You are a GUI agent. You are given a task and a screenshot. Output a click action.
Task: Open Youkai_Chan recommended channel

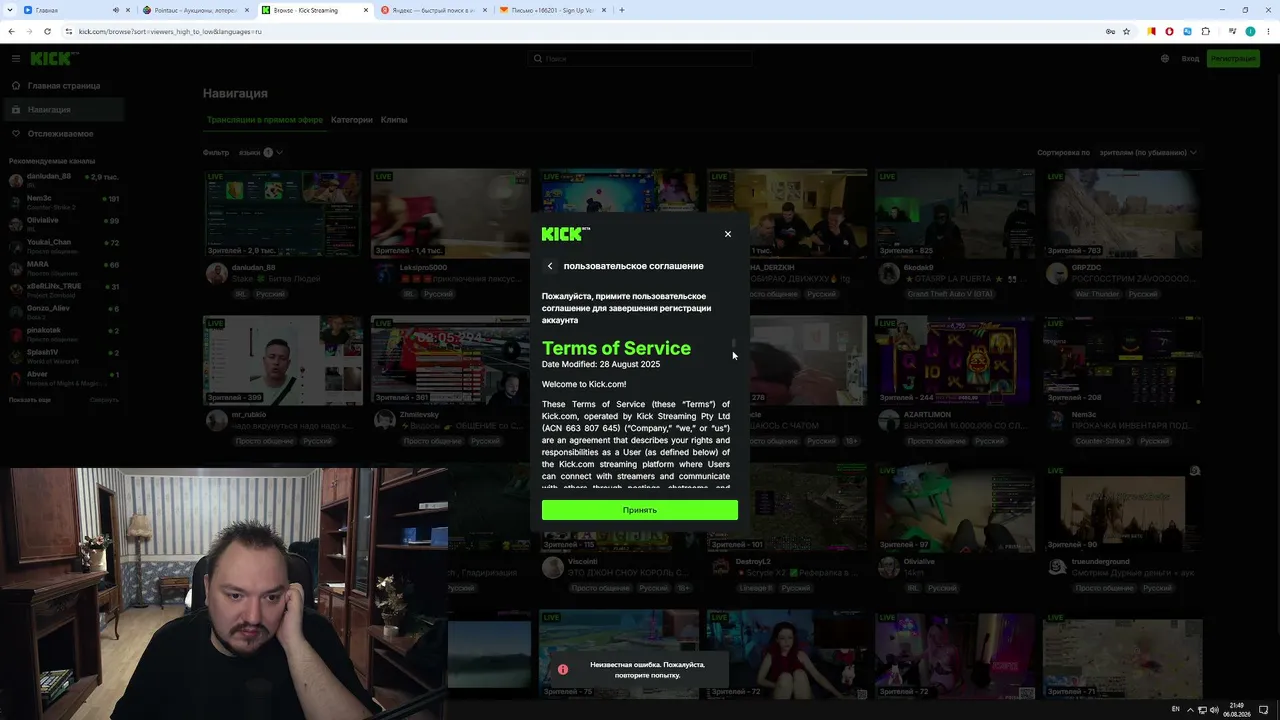point(63,246)
